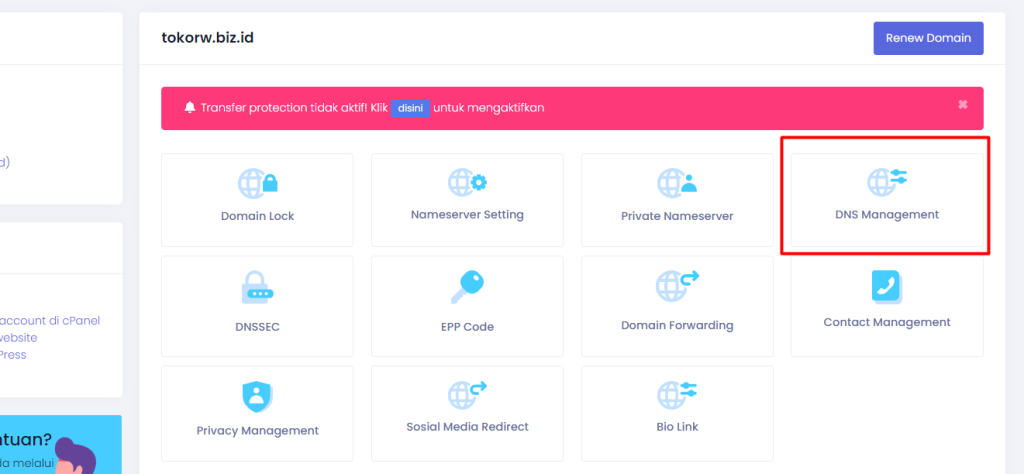
Task: Select the Bio Link label
Action: click(677, 427)
